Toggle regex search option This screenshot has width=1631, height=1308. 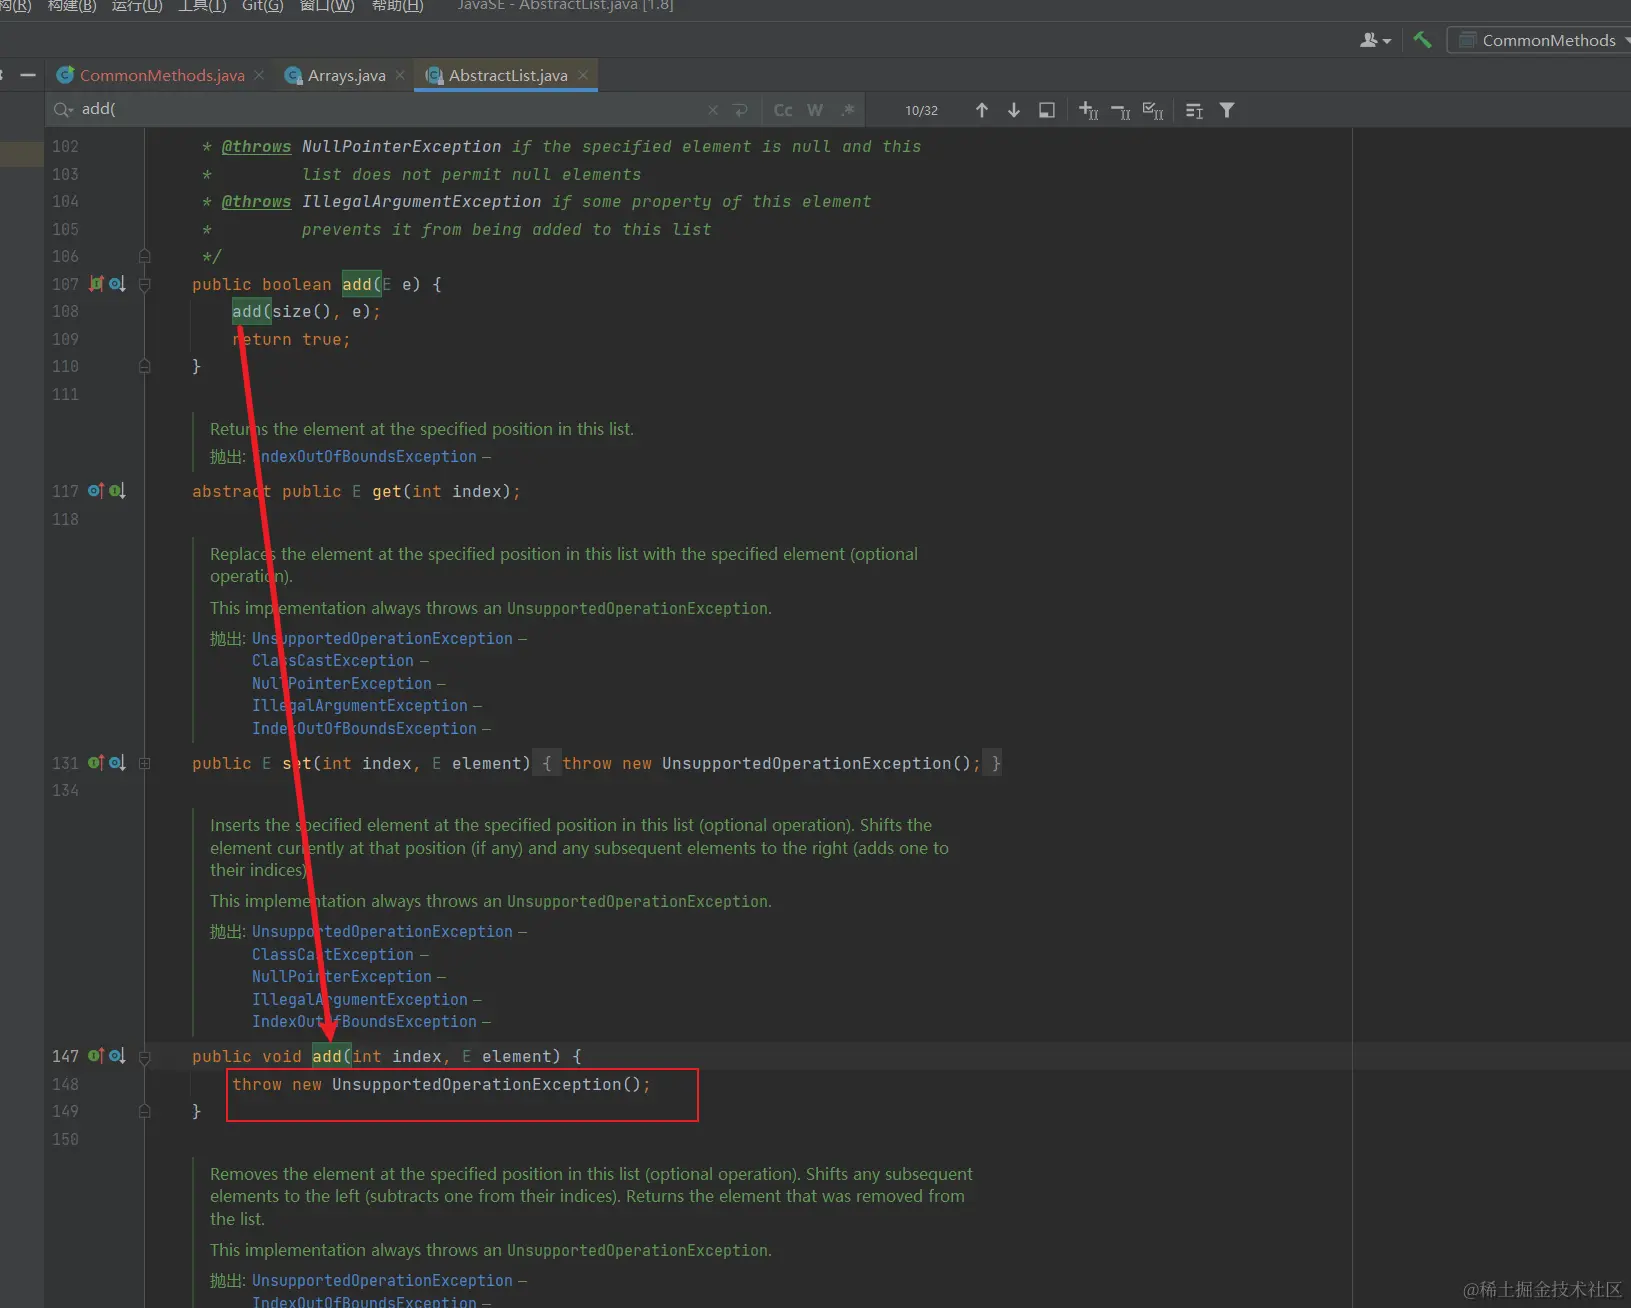point(848,110)
